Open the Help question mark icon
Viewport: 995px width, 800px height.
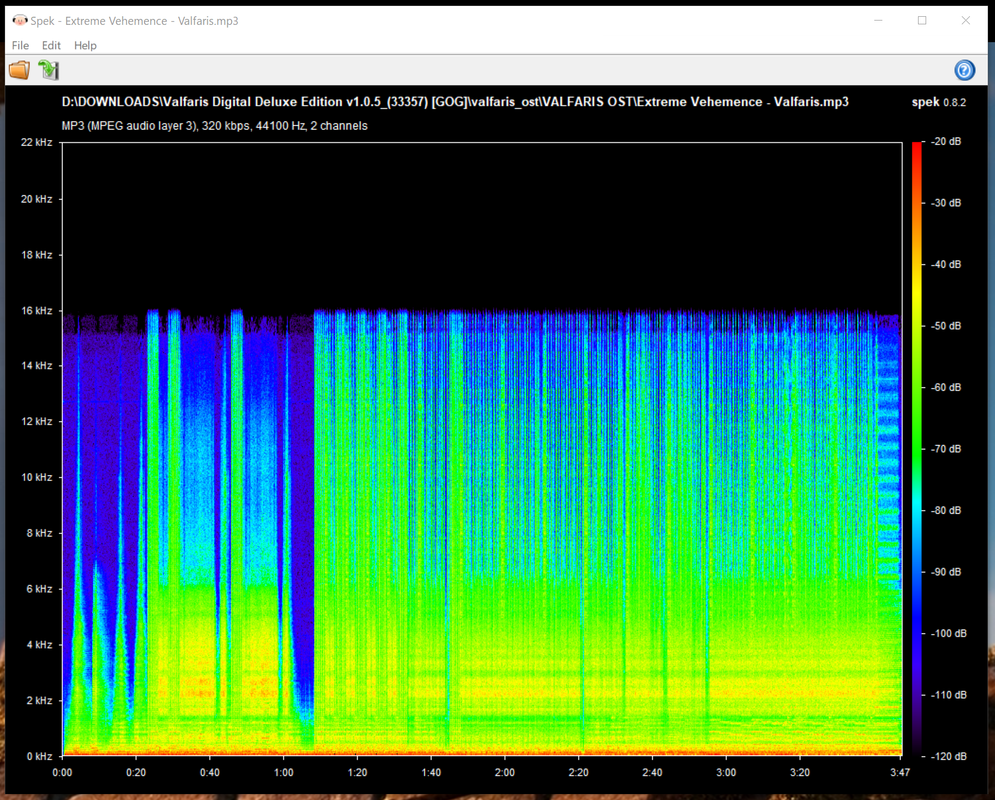965,70
